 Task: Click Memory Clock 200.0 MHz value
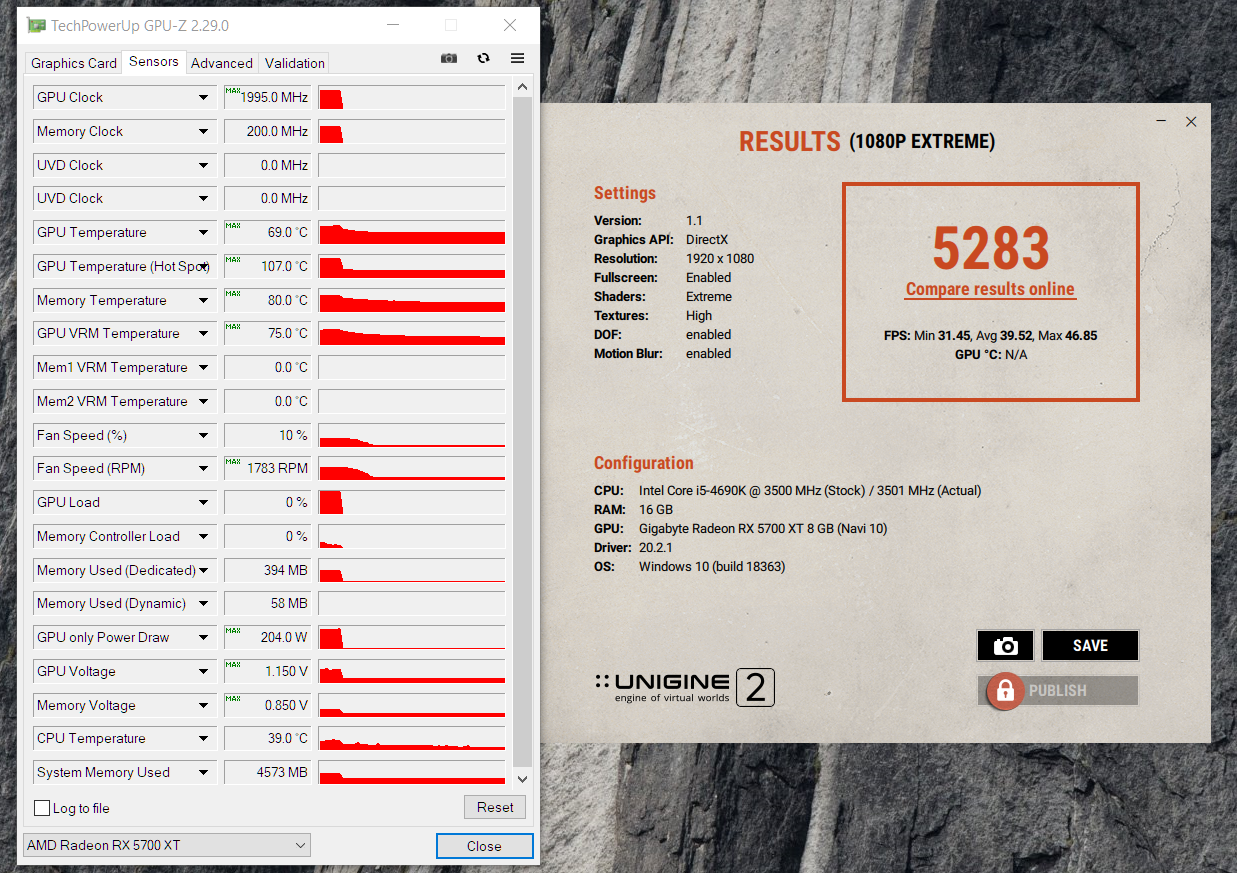pyautogui.click(x=266, y=131)
